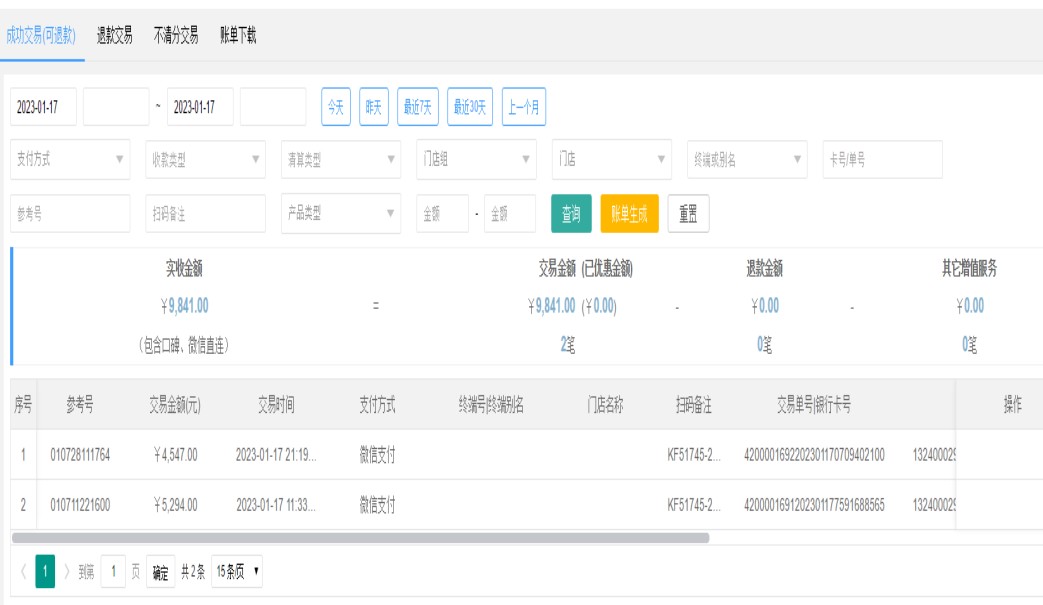Screen dimensions: 1043x605
Task: Open the 15条/页 page size selector
Action: point(238,571)
